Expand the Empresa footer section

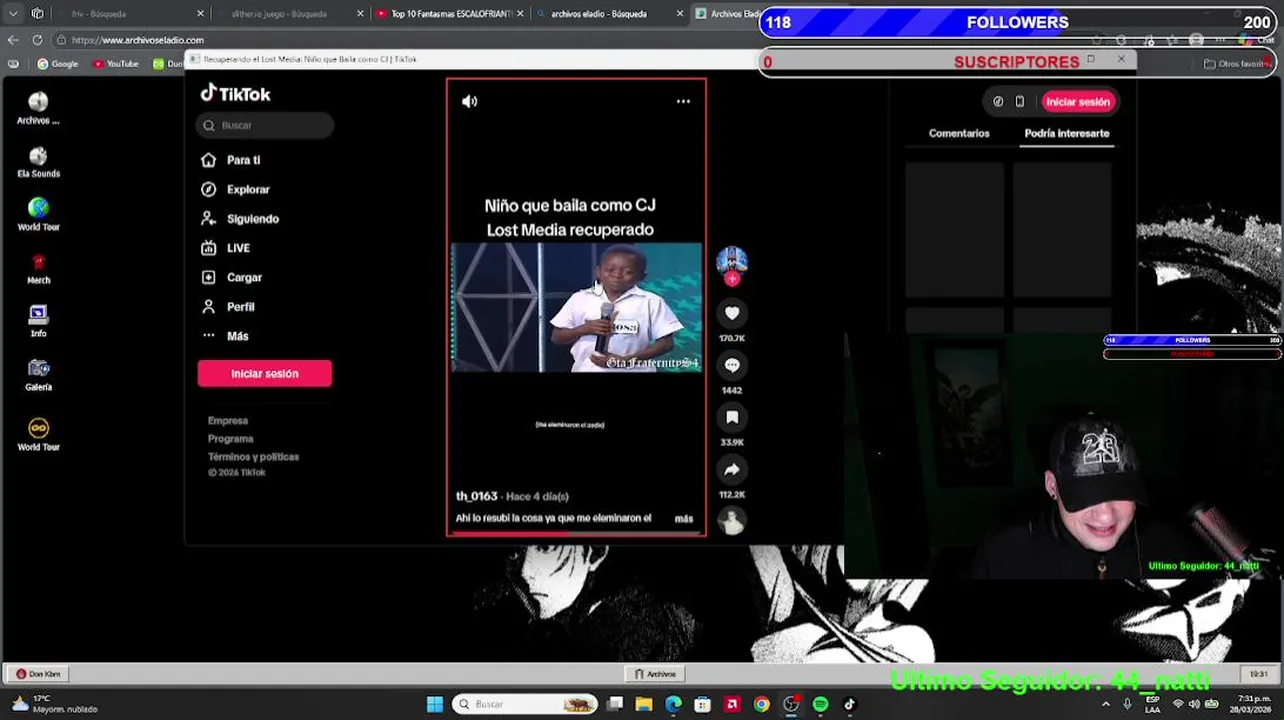pyautogui.click(x=228, y=421)
